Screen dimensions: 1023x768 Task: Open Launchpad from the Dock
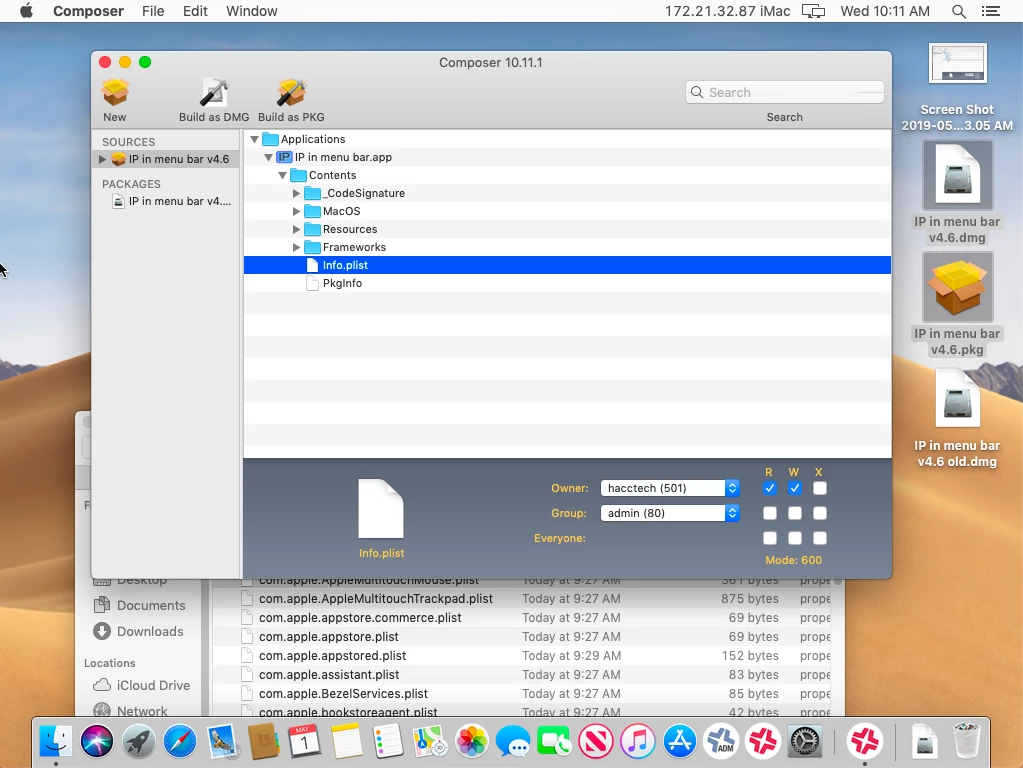[139, 741]
